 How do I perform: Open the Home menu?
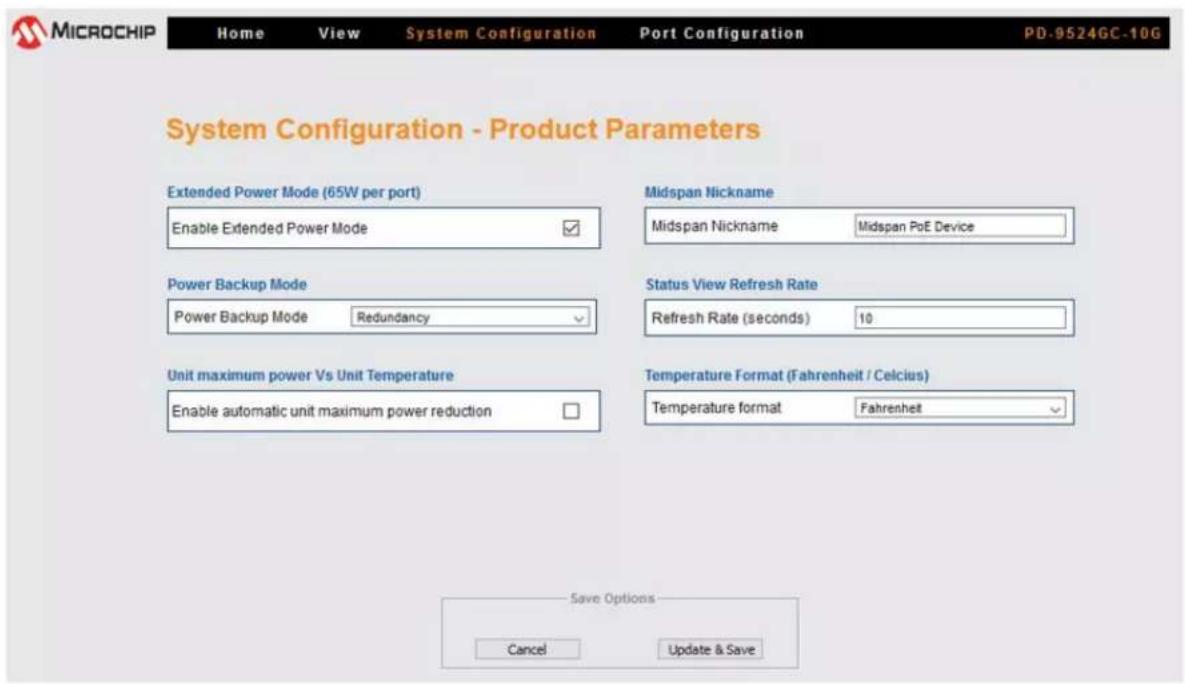pyautogui.click(x=240, y=33)
